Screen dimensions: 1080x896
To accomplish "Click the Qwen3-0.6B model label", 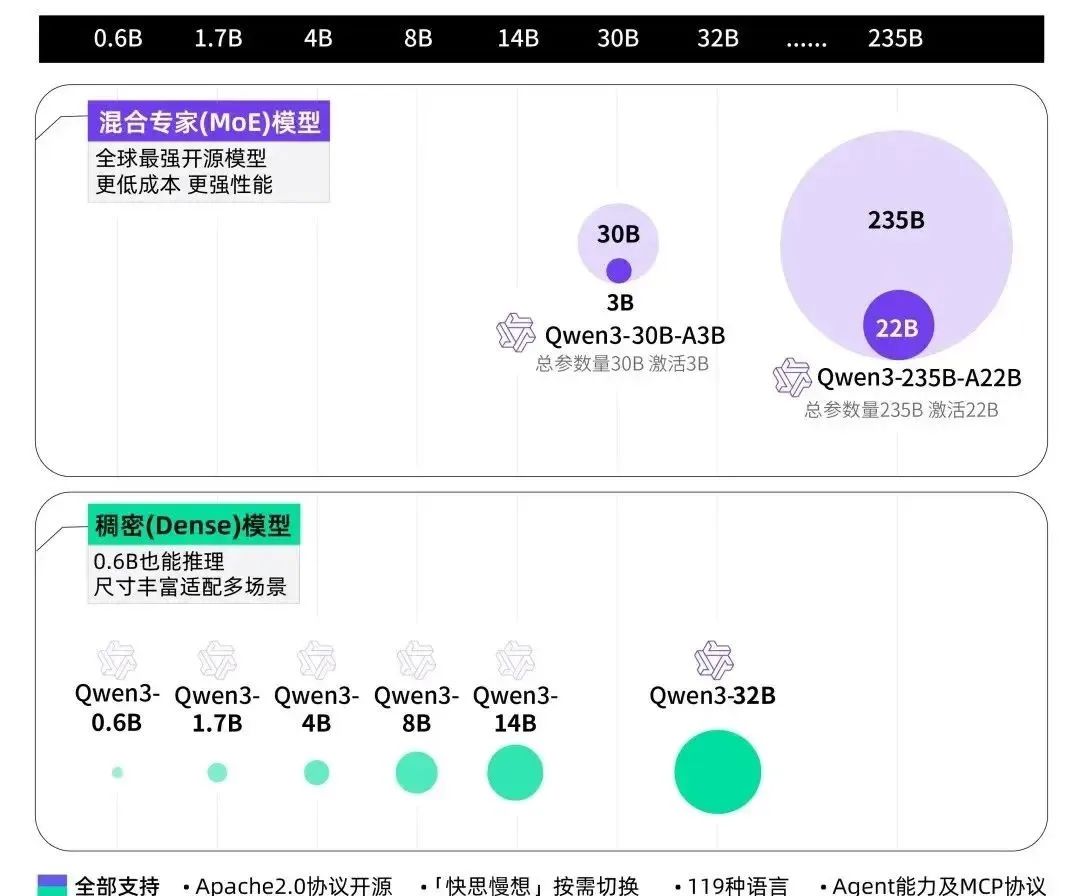I will [117, 708].
